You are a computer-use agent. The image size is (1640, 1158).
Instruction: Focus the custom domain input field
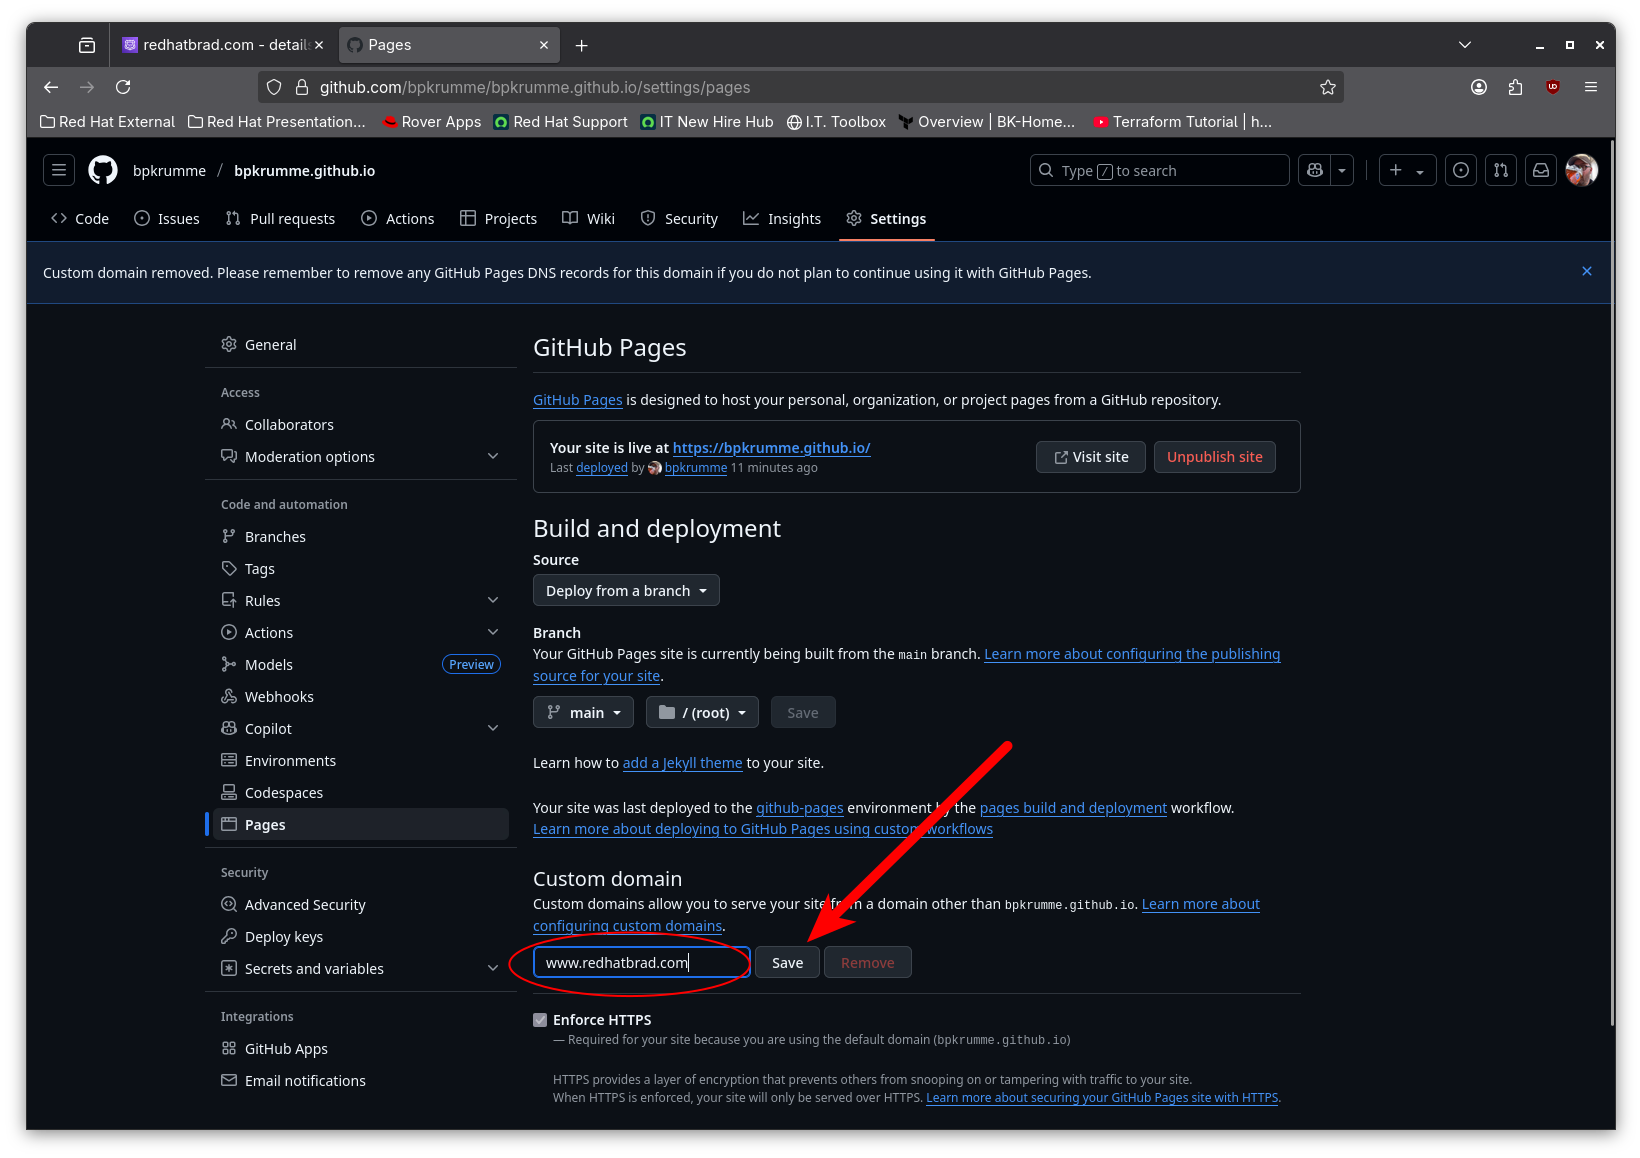(641, 963)
